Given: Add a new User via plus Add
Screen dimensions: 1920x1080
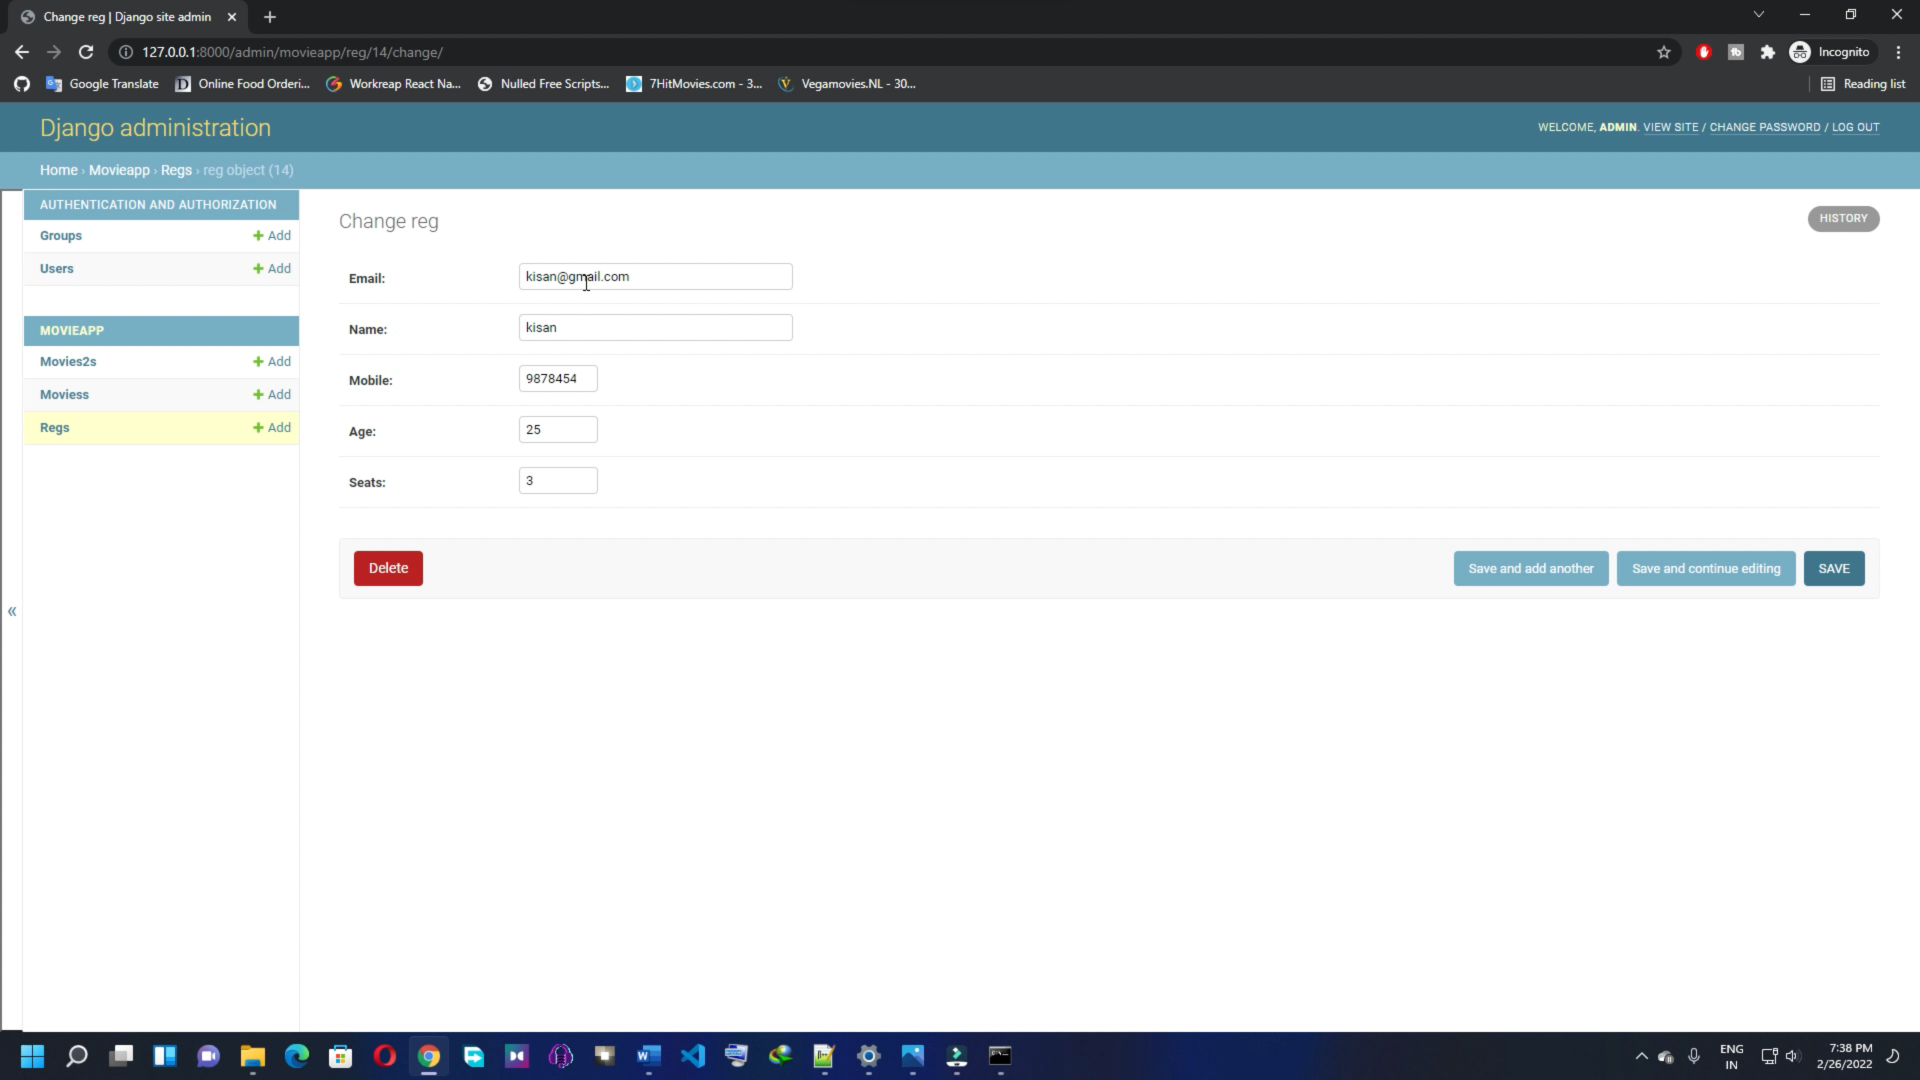Looking at the screenshot, I should (272, 269).
